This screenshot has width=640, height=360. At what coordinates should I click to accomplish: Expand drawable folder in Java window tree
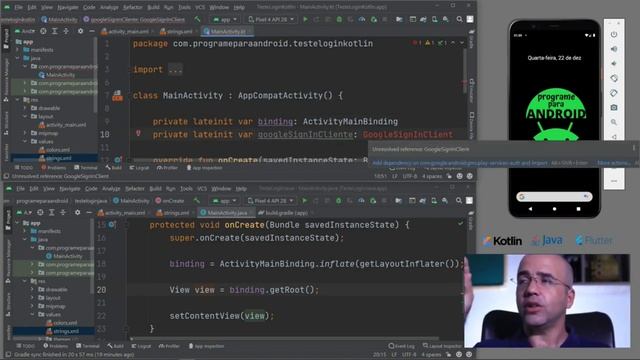pos(33,289)
